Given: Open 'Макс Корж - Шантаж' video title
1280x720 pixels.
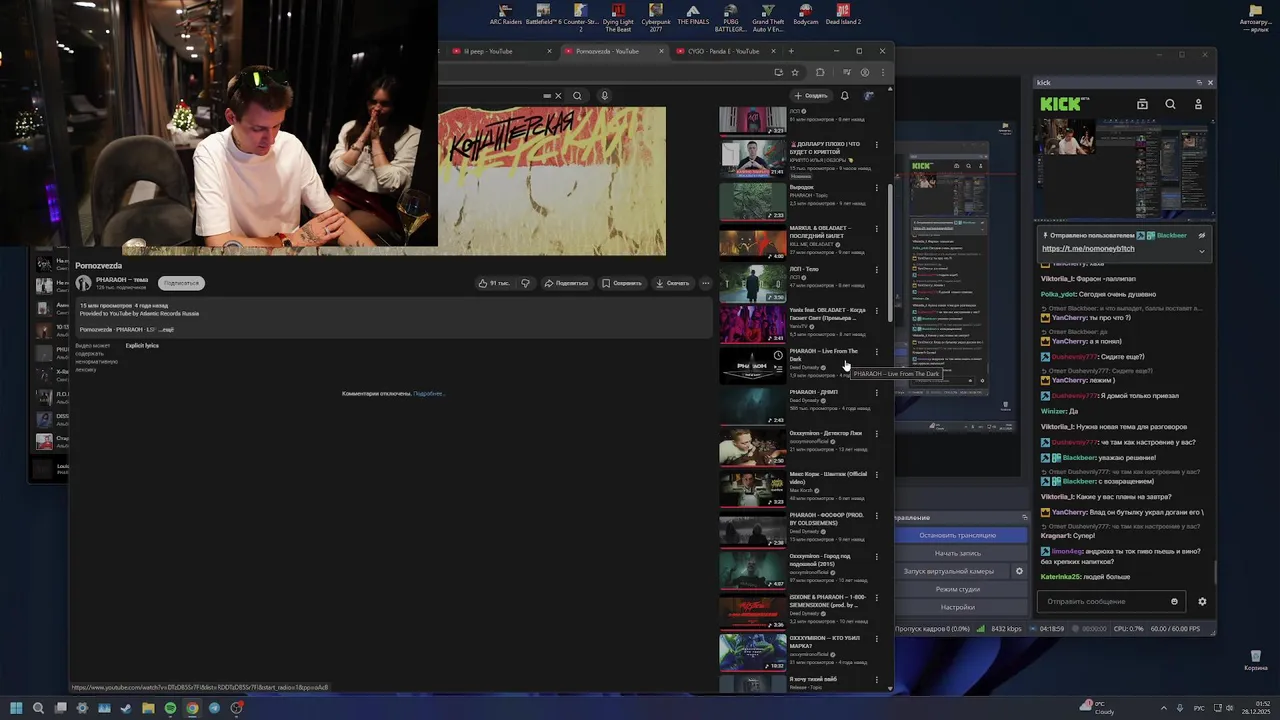Looking at the screenshot, I should click(828, 478).
